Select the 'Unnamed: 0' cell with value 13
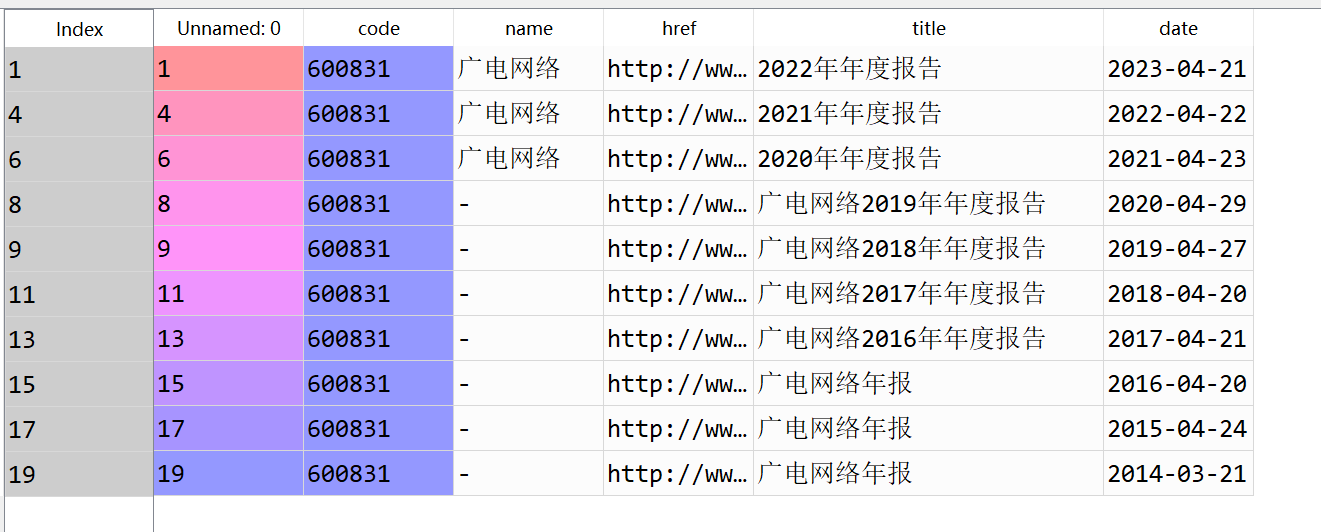The image size is (1321, 532). point(229,339)
